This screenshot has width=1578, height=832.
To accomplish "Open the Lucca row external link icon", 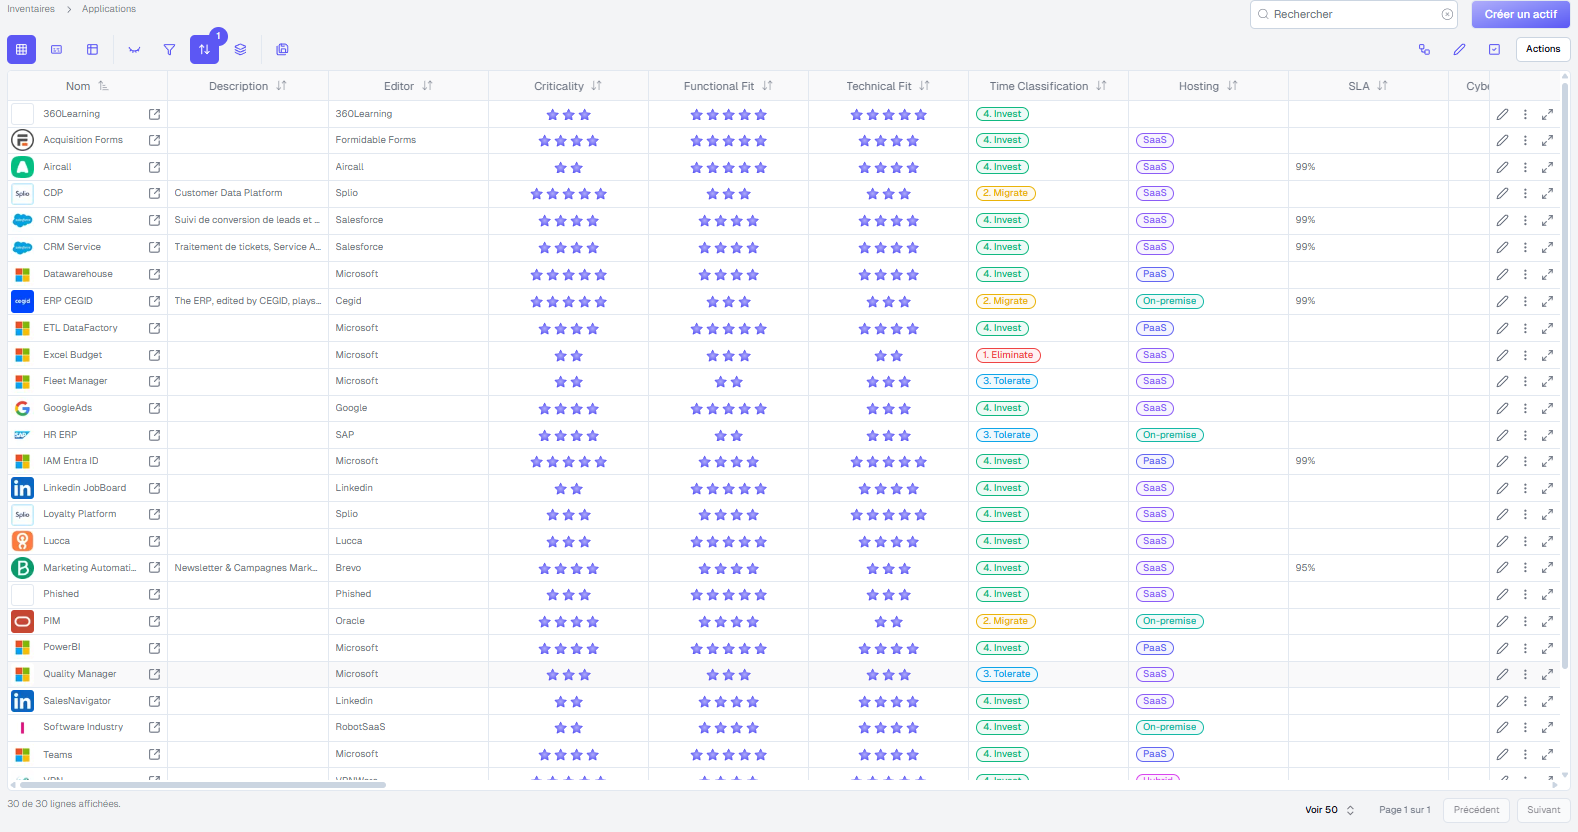I will pos(154,541).
